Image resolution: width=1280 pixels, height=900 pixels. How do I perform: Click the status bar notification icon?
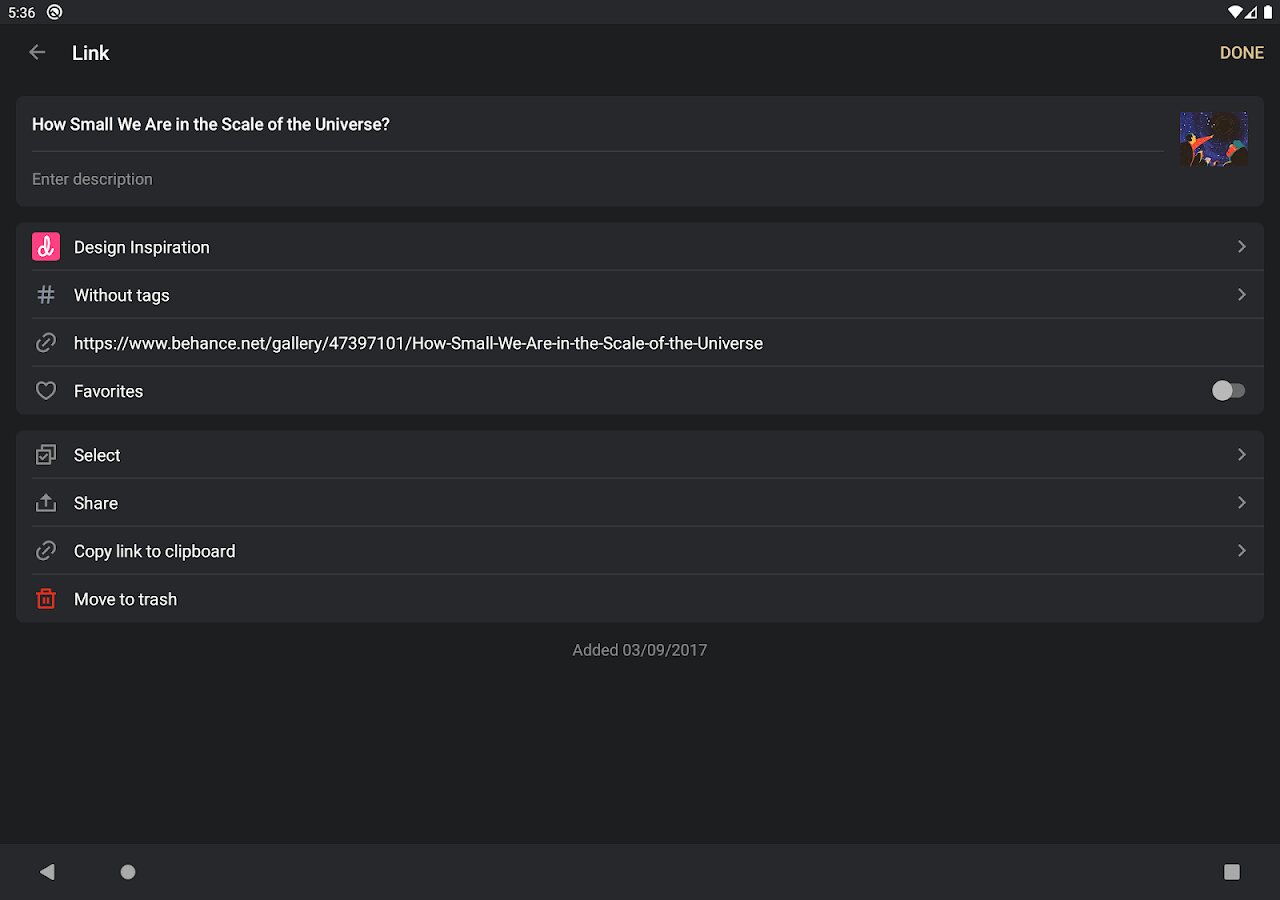tap(54, 12)
